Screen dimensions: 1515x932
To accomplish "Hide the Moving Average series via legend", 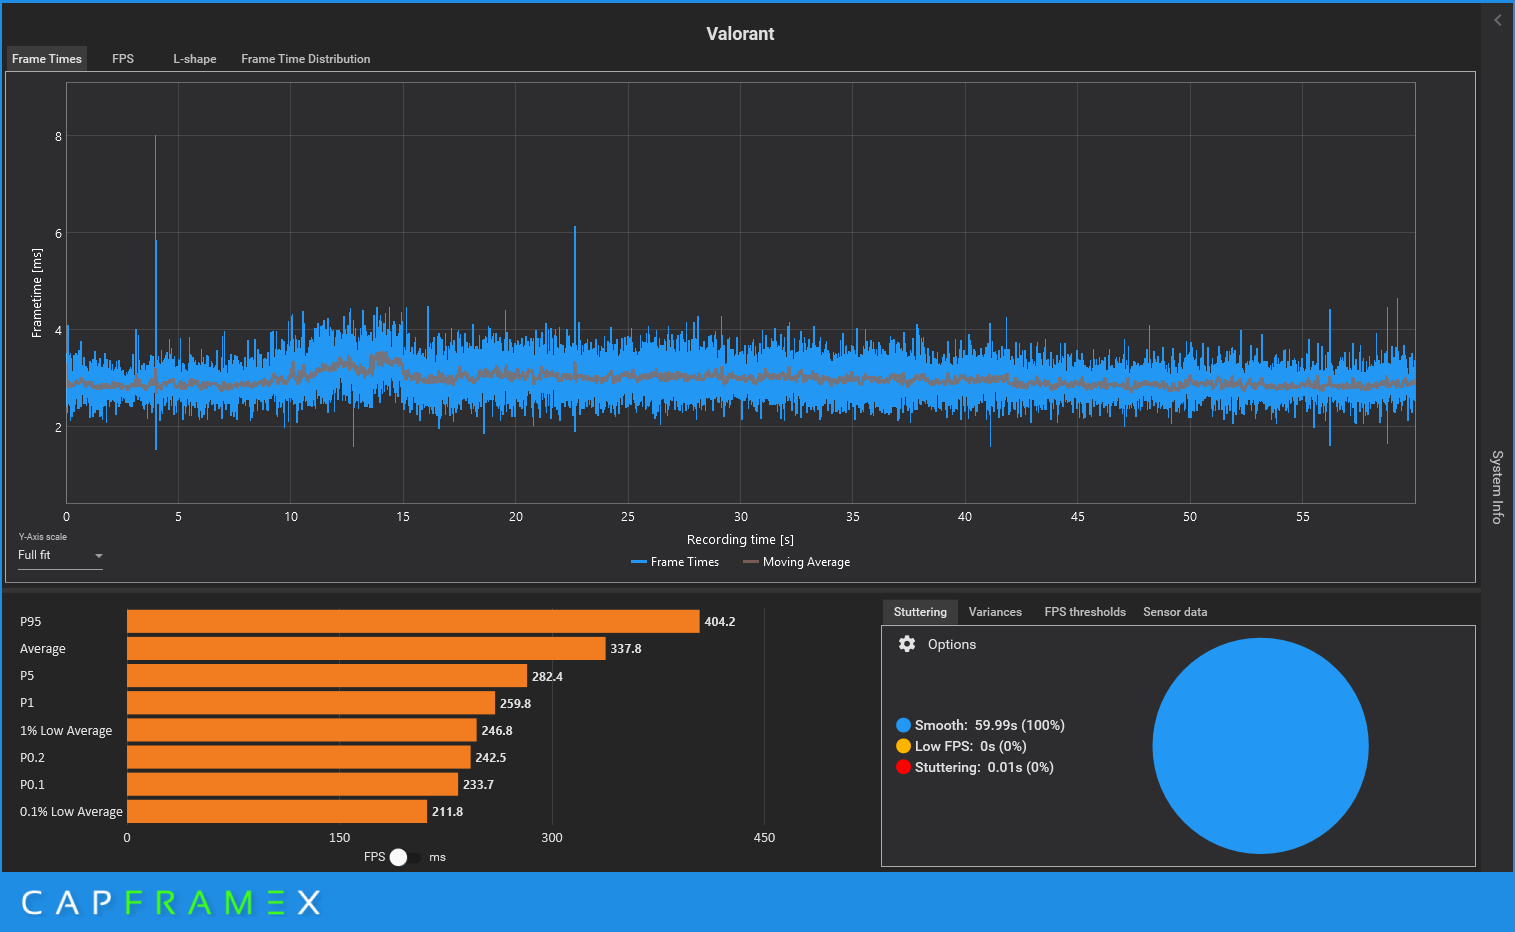I will tap(797, 562).
